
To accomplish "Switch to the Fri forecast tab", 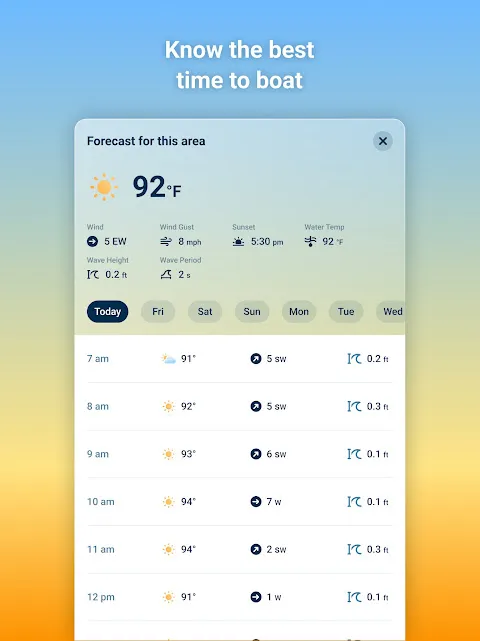I will (x=158, y=312).
